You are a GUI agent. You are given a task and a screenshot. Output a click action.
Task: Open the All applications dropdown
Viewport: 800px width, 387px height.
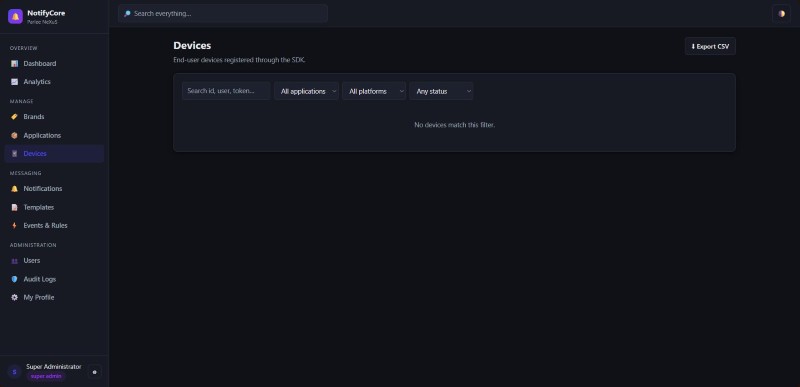tap(306, 91)
